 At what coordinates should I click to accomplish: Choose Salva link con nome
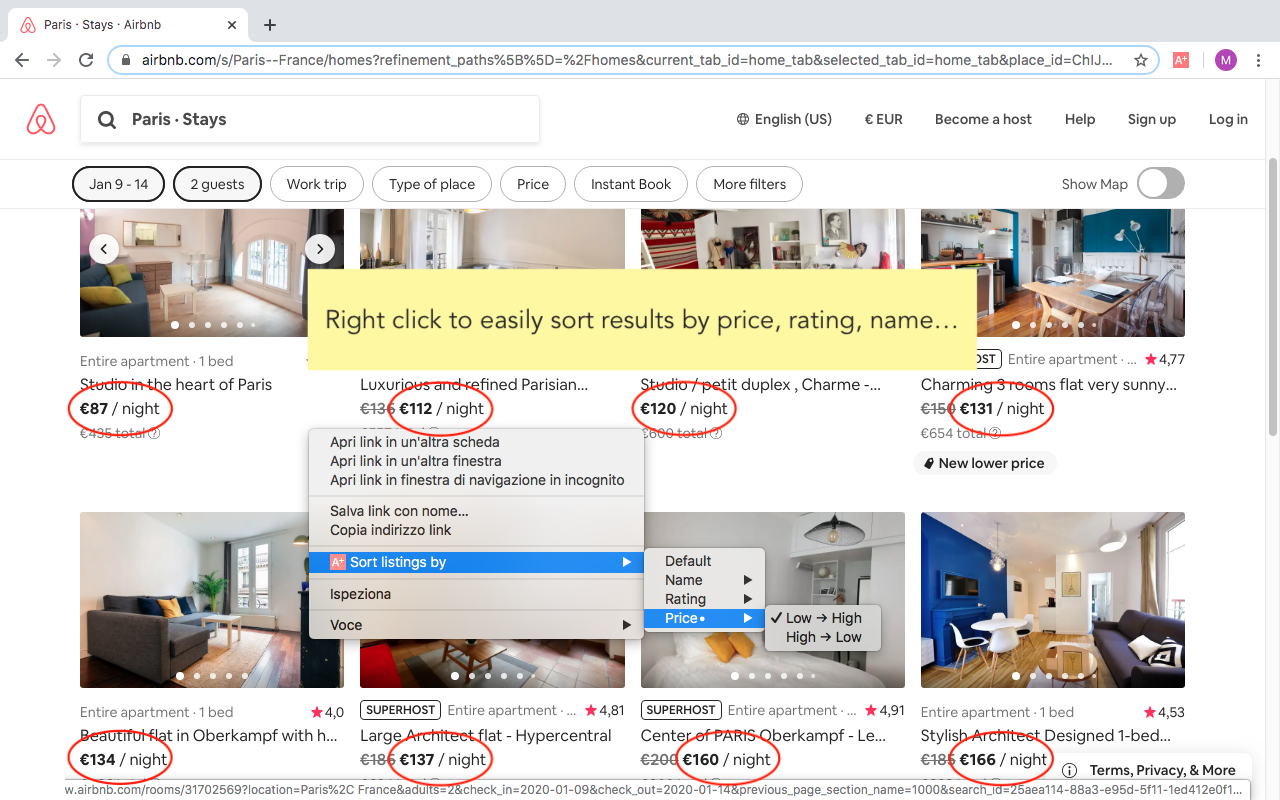coord(475,511)
